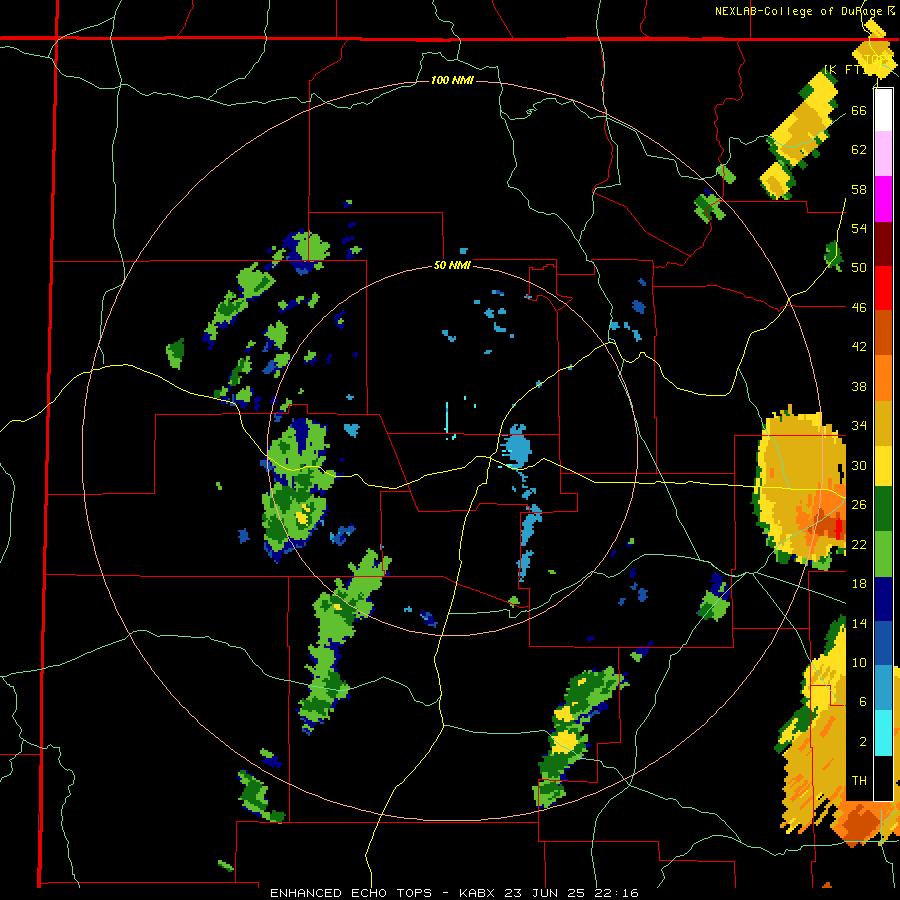Click the "ENHANCED ECHO TOPS" title text
The height and width of the screenshot is (900, 900).
click(351, 893)
